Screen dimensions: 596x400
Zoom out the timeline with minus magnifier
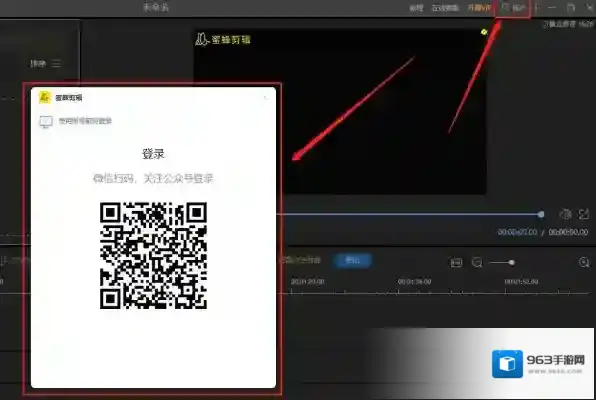coord(477,262)
